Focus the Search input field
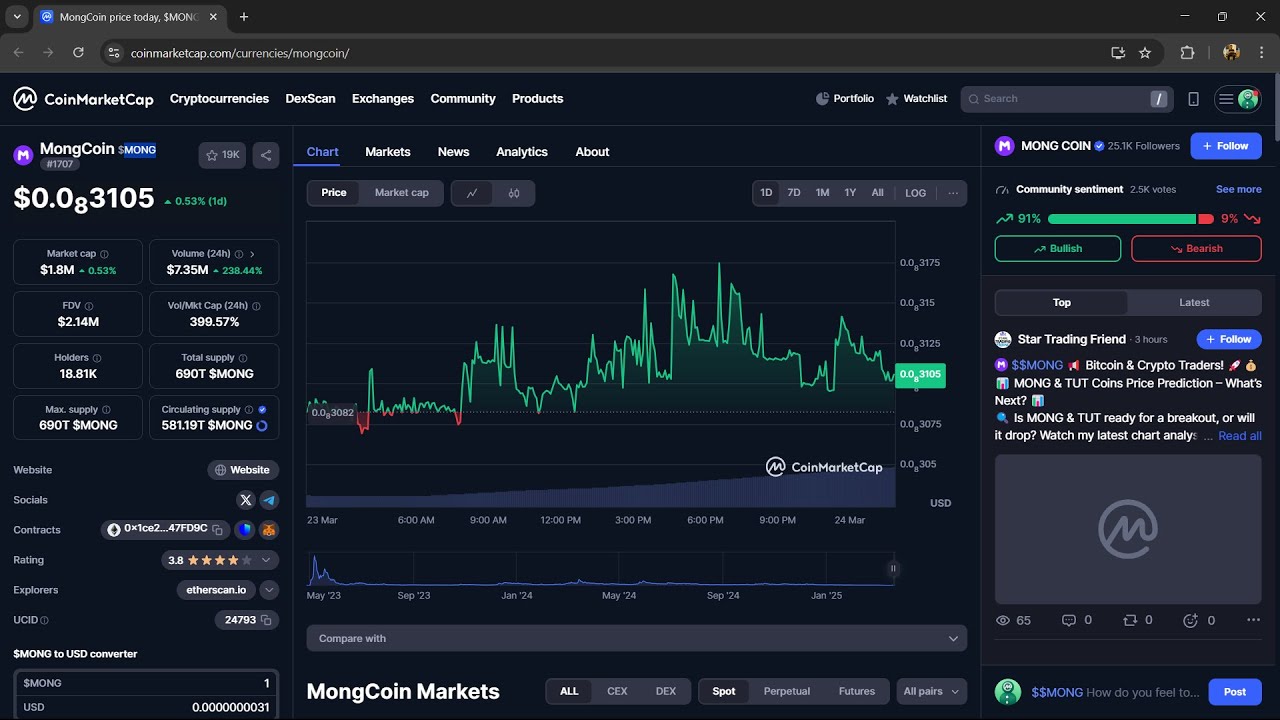Image resolution: width=1280 pixels, height=720 pixels. 1066,99
